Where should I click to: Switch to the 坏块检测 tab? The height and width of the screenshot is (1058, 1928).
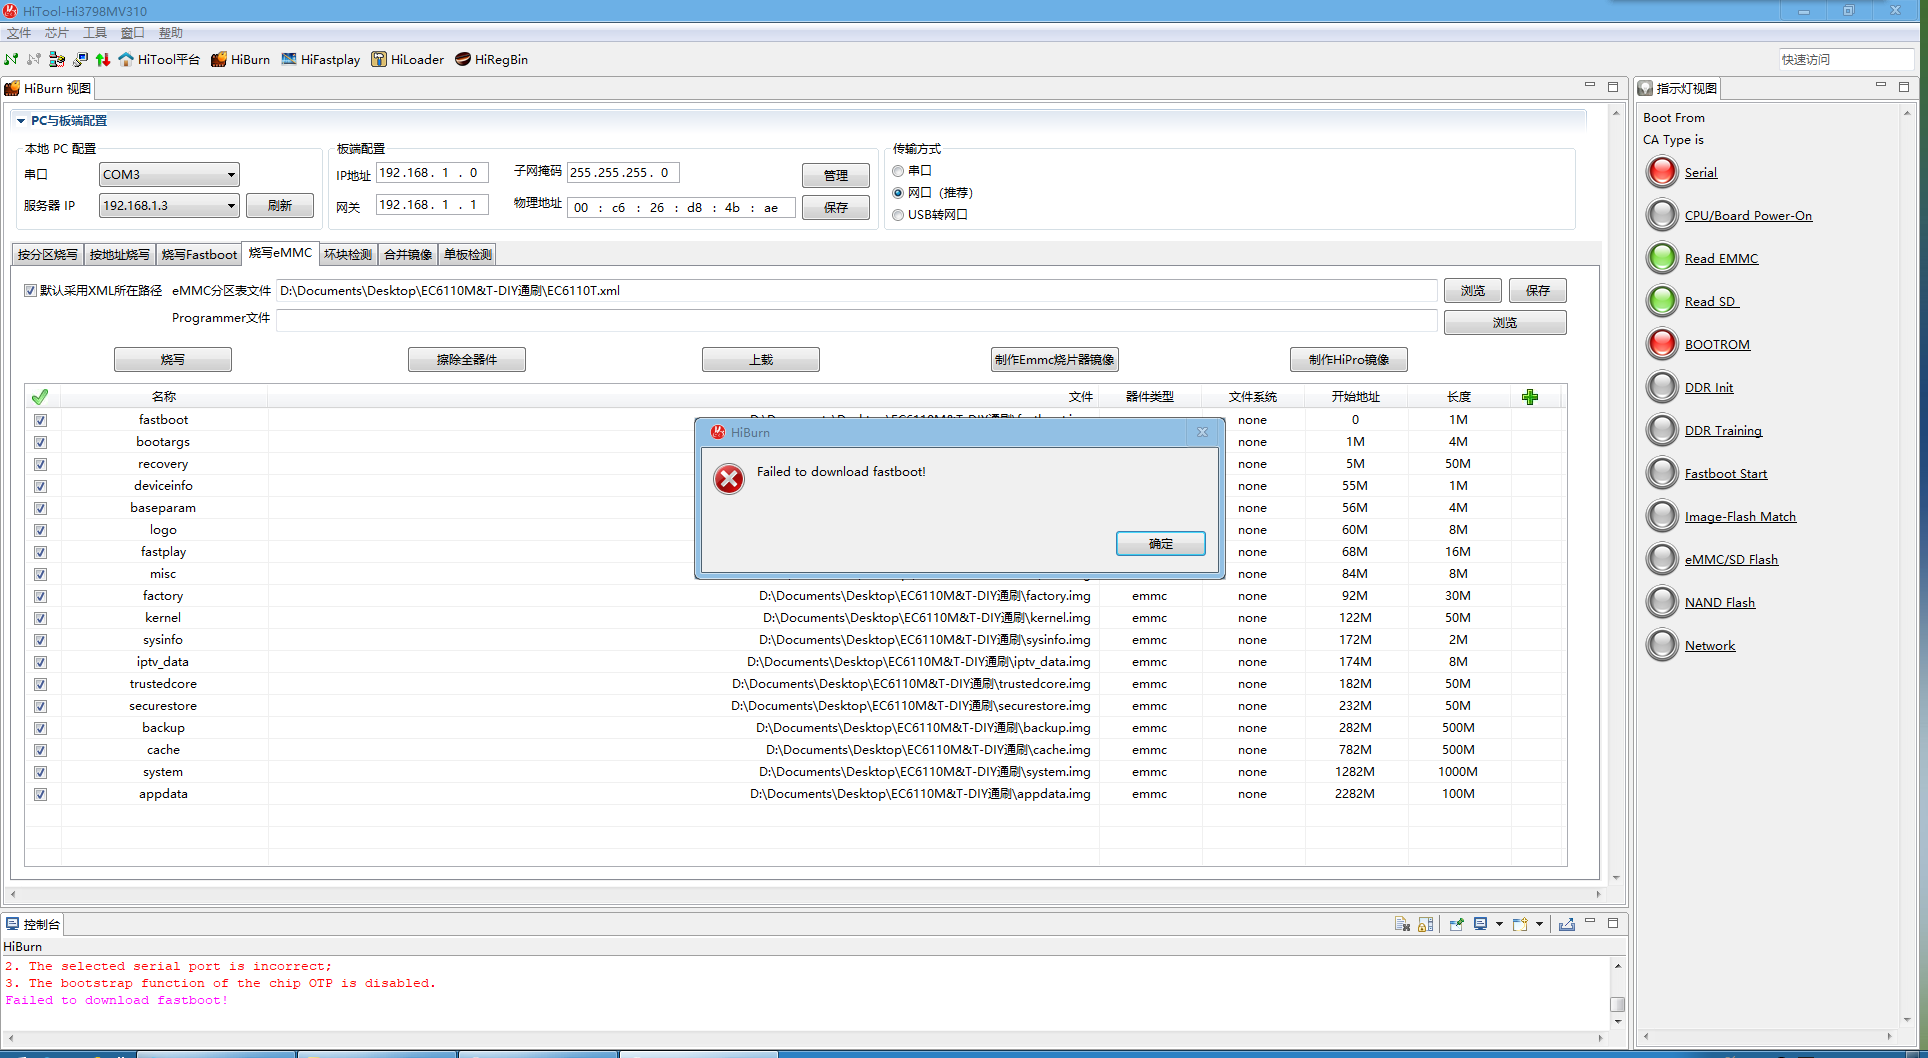coord(348,255)
